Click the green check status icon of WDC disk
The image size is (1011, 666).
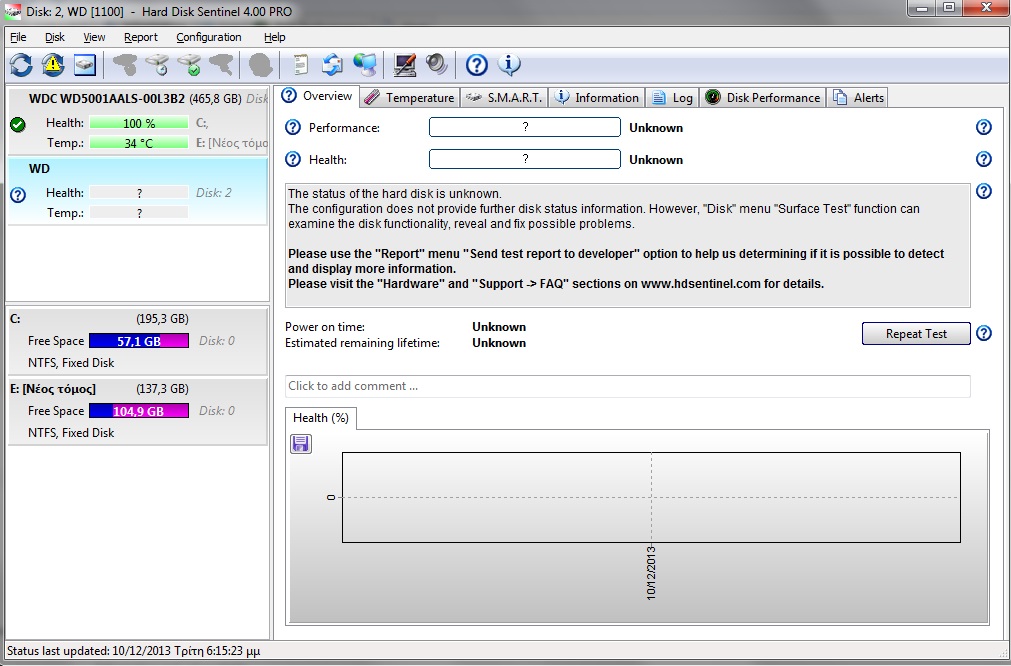(x=18, y=124)
